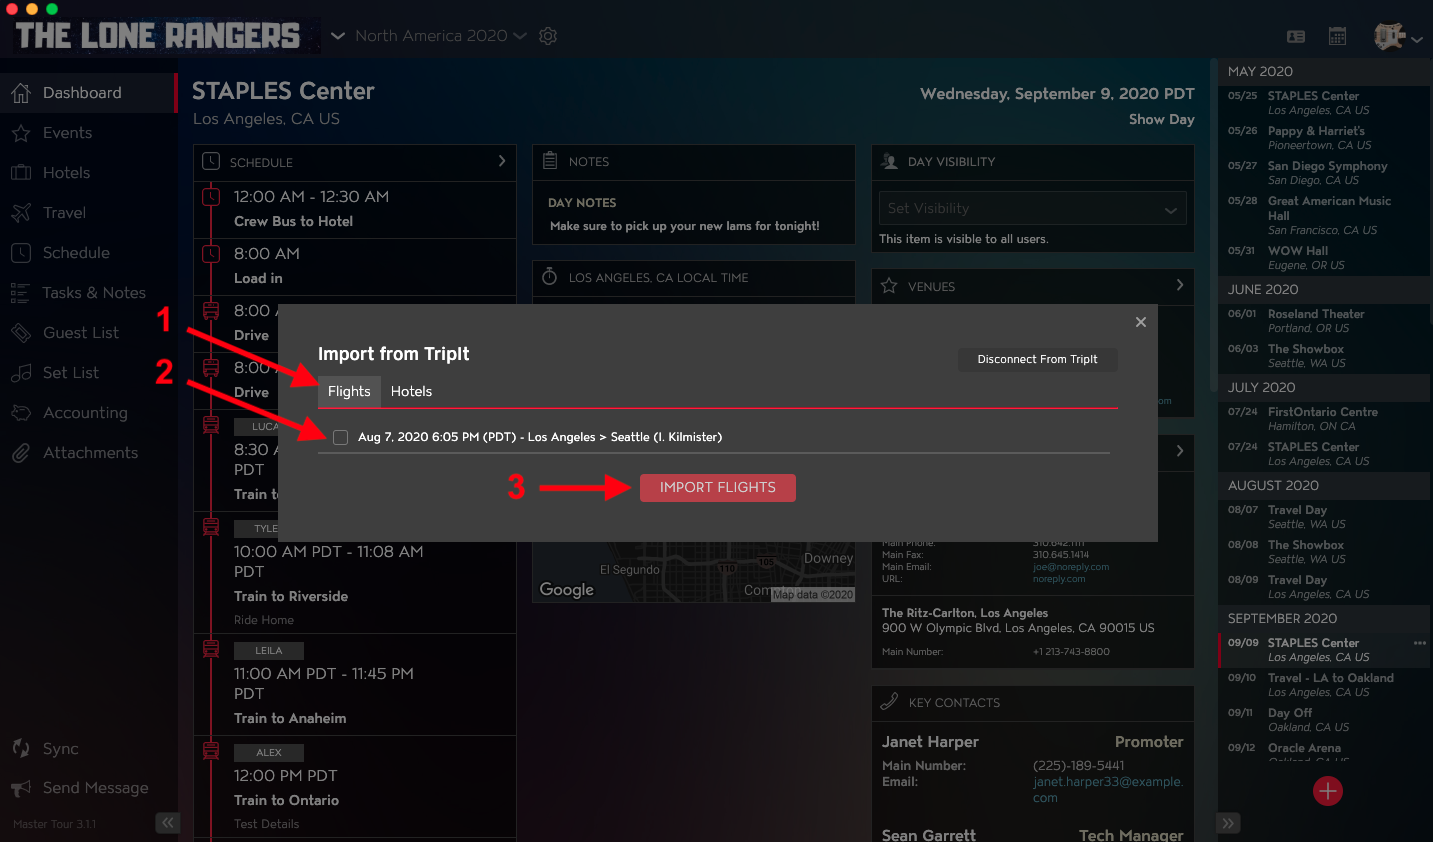Viewport: 1433px width, 842px height.
Task: Click the Guest List tag icon
Action: click(21, 333)
